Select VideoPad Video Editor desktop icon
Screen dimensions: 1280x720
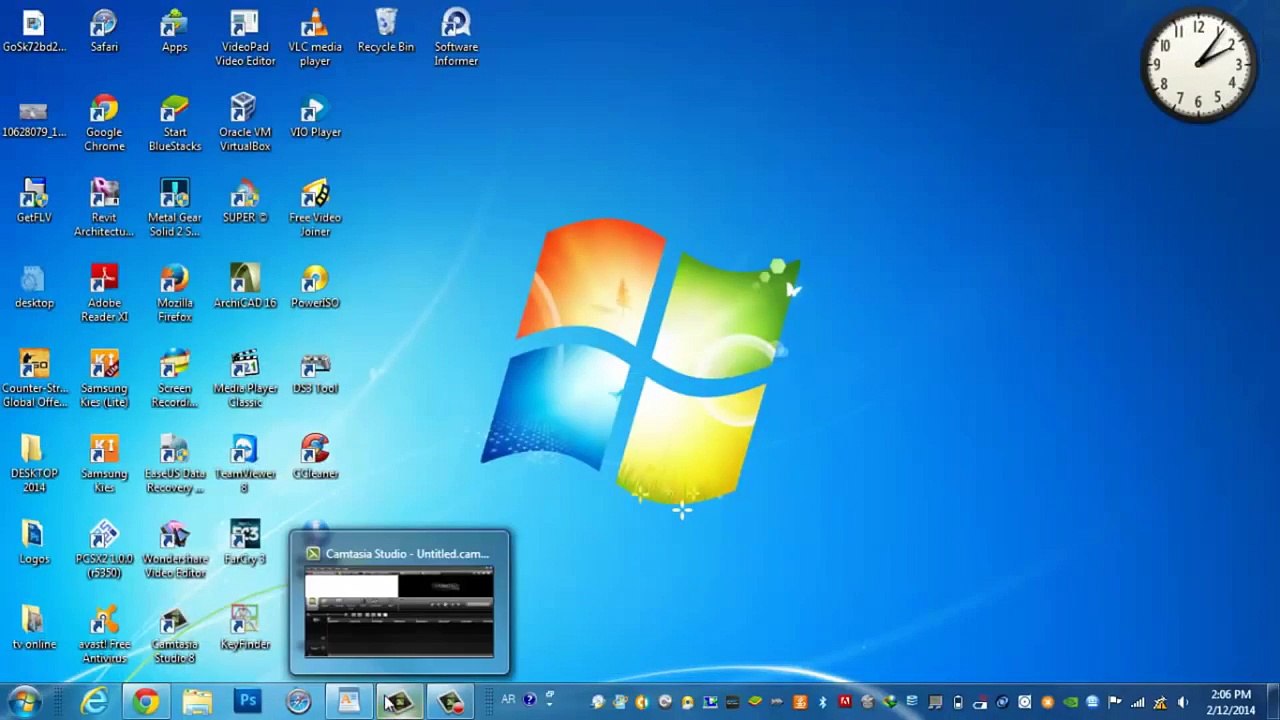pyautogui.click(x=245, y=38)
